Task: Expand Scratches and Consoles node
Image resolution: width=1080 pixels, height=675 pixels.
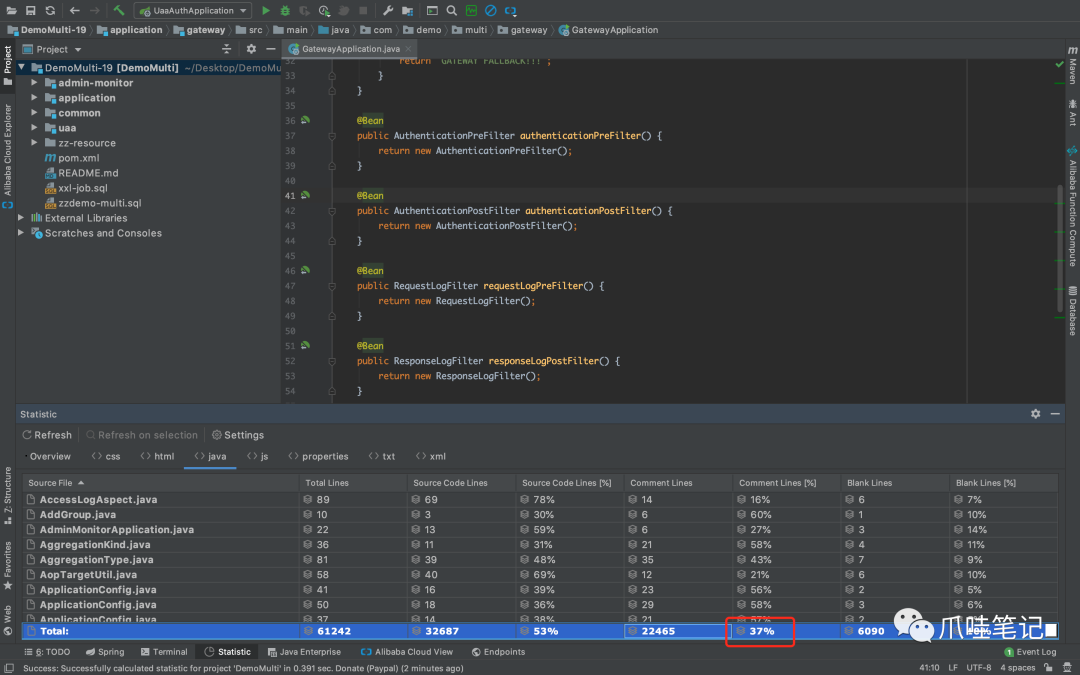Action: click(21, 233)
